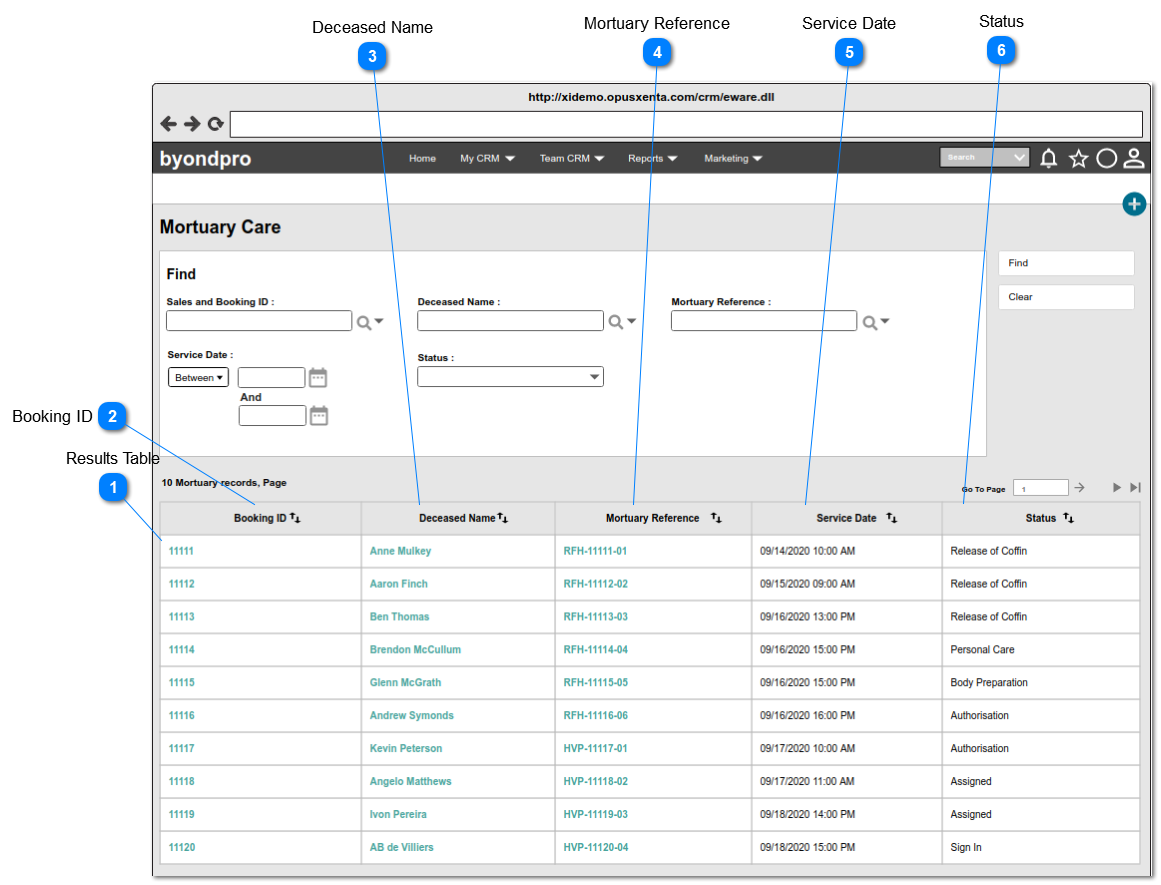
Task: Open the top bar Search dropdown
Action: [985, 158]
